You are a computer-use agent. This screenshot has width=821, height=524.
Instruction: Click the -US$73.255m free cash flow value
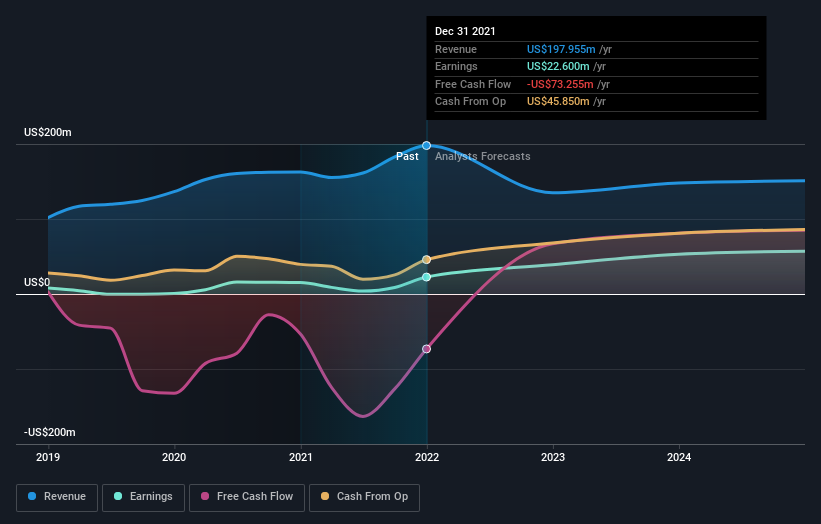[x=560, y=84]
